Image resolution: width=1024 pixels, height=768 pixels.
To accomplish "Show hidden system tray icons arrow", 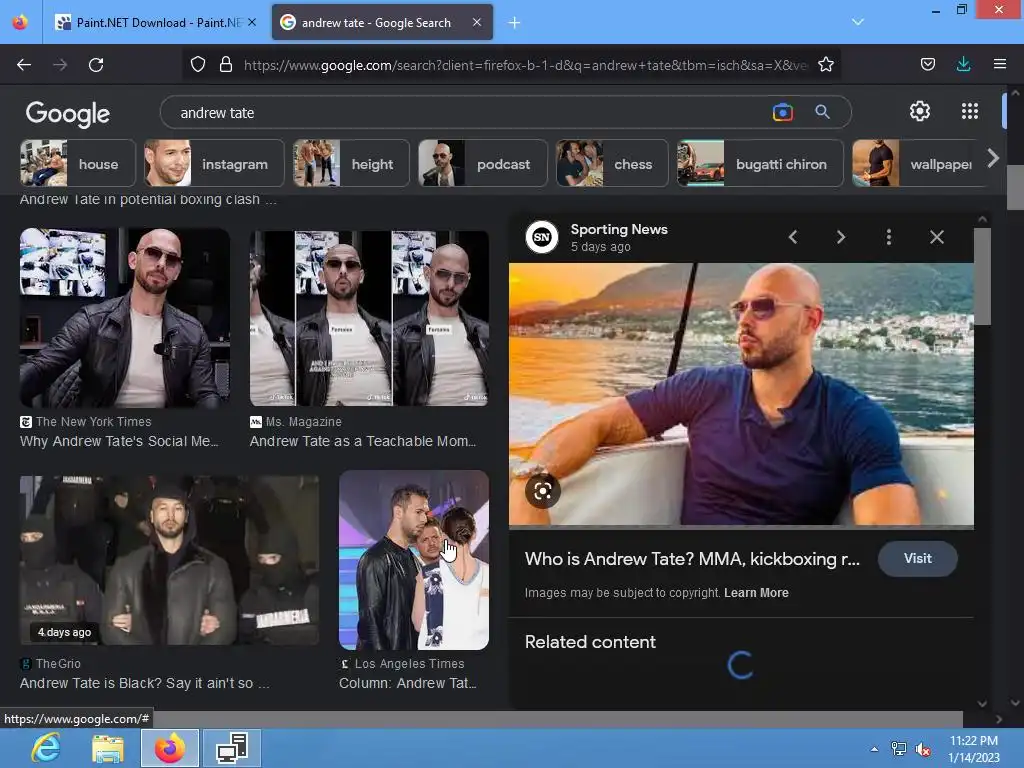I will pos(874,749).
